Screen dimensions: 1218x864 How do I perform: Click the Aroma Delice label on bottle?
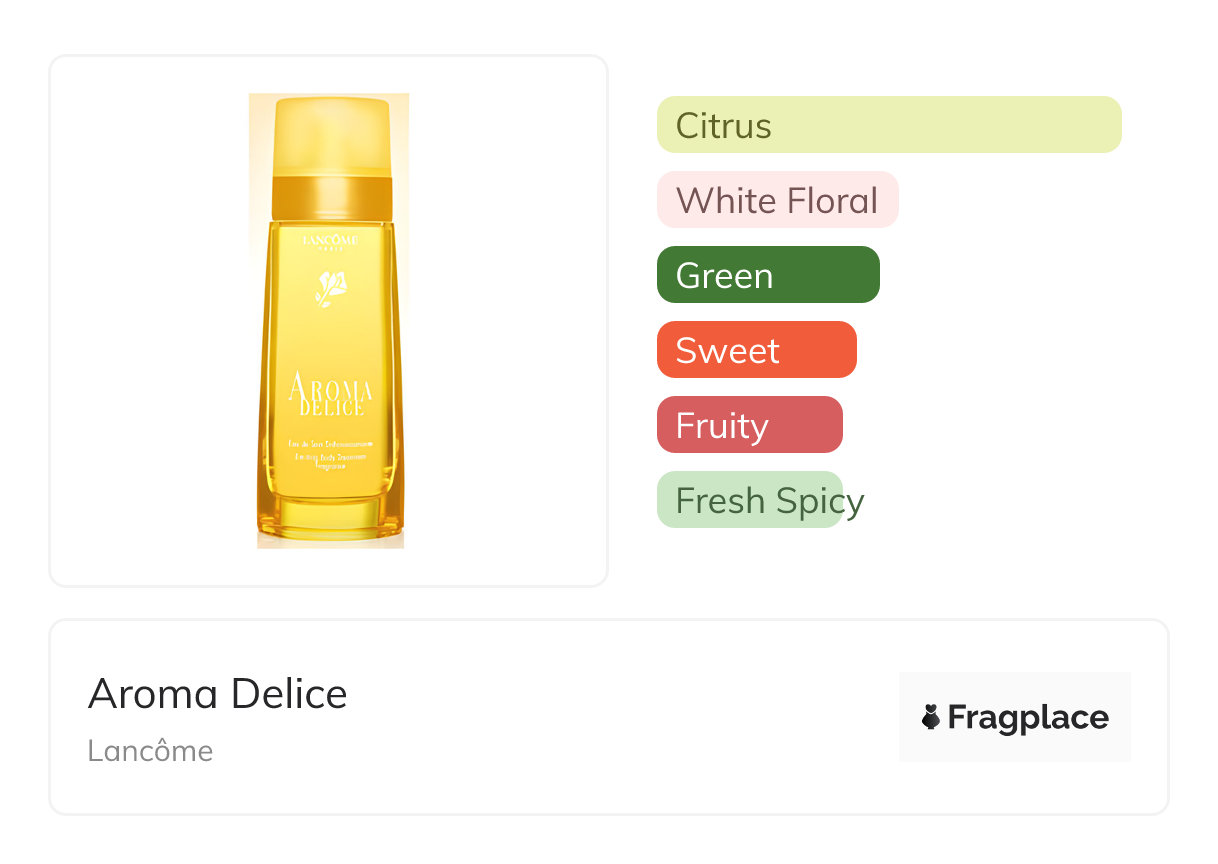pos(330,396)
